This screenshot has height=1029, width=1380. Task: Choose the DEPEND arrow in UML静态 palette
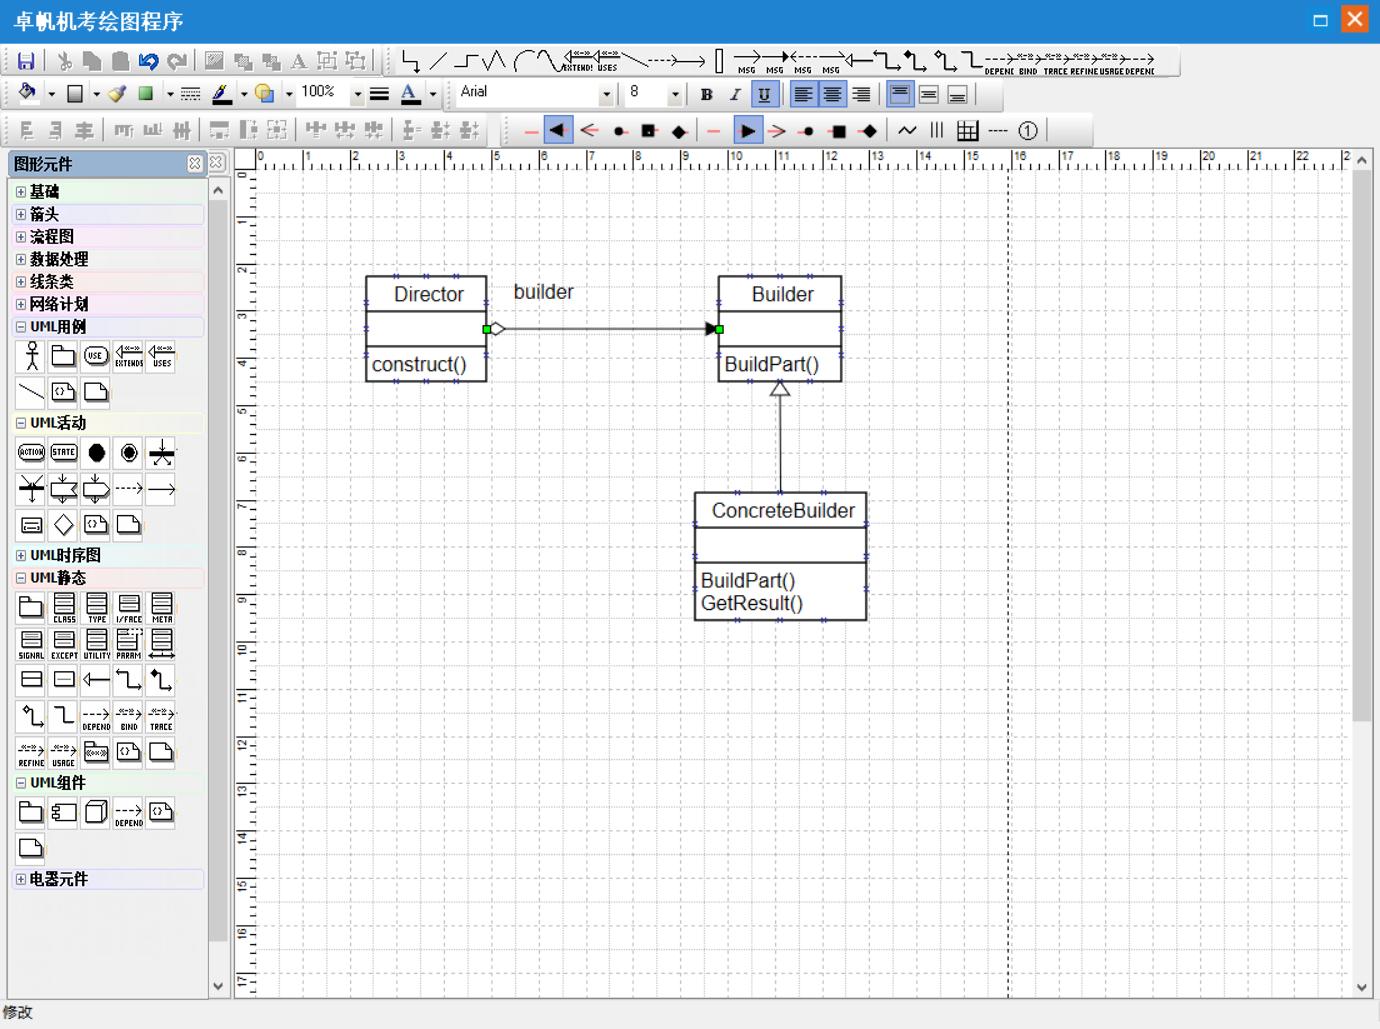tap(96, 717)
